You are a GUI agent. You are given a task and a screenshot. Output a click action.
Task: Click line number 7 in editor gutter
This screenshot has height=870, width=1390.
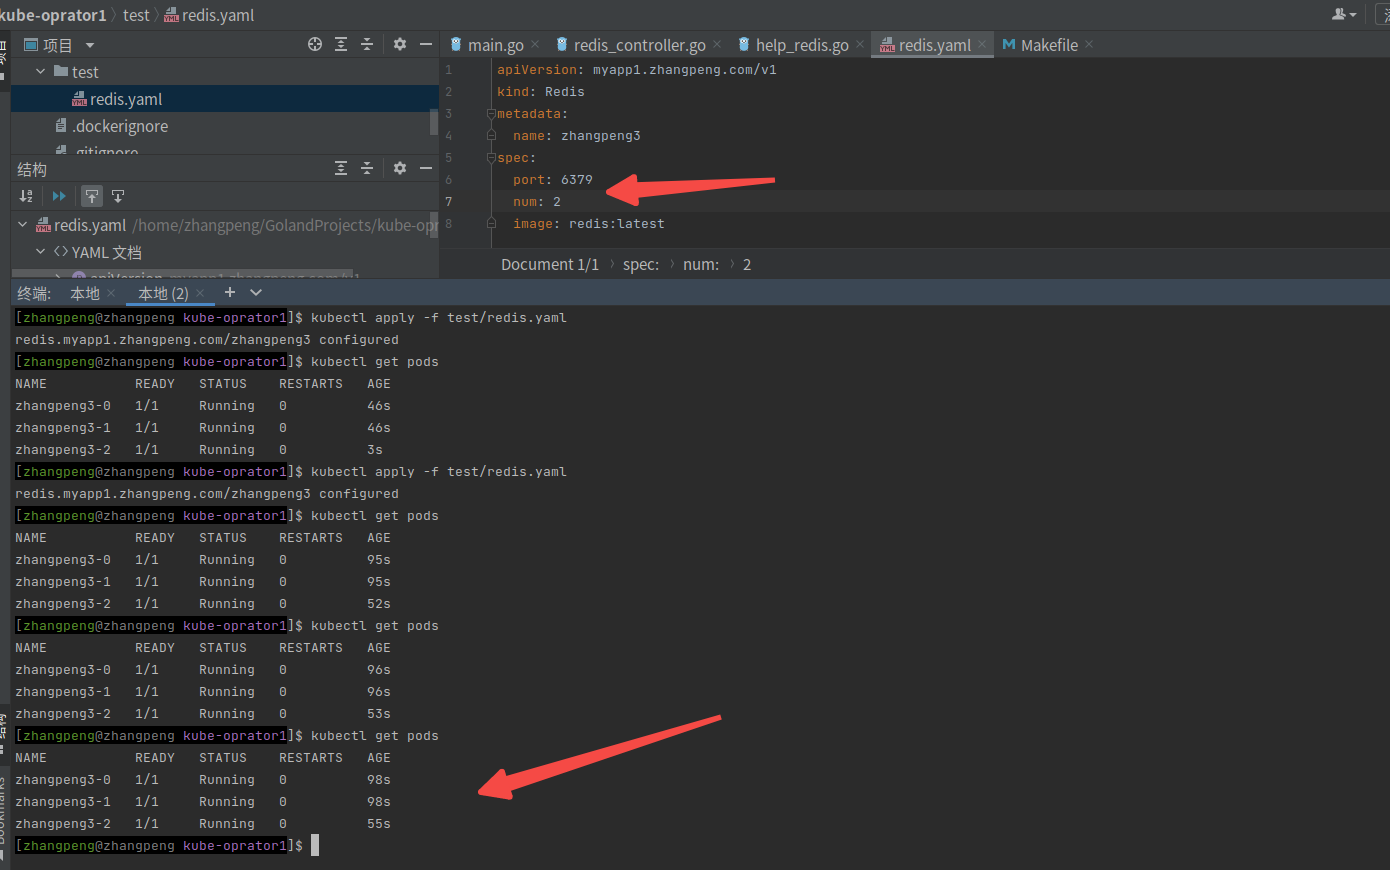coord(448,202)
